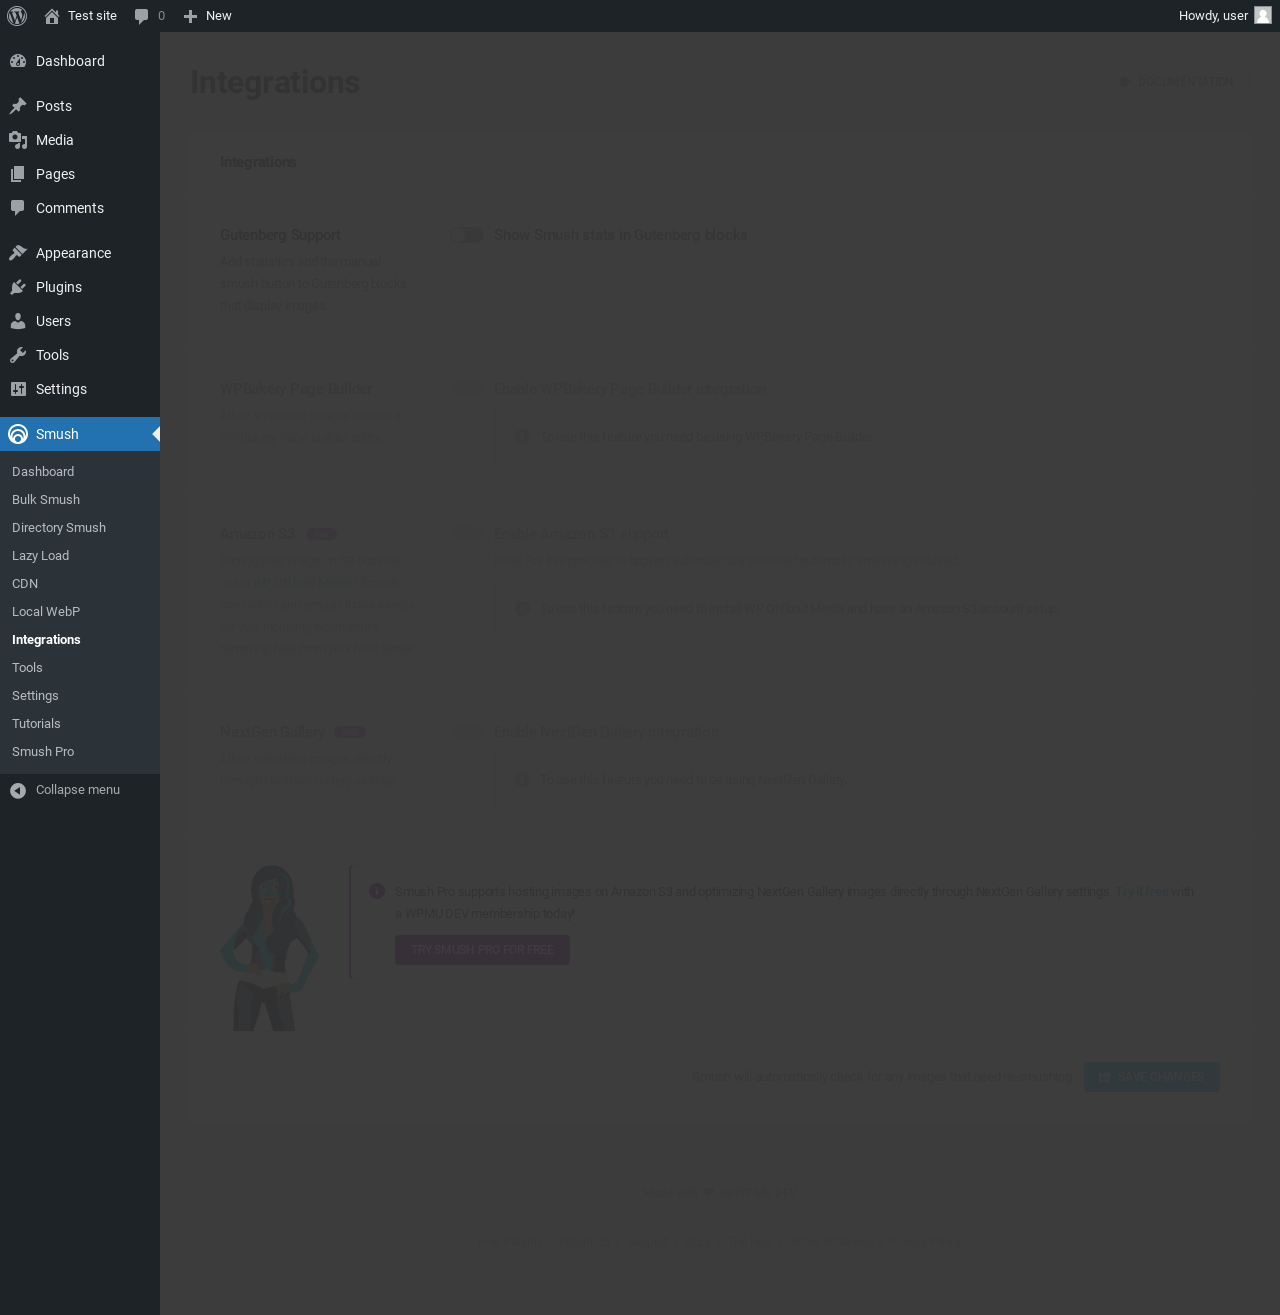Viewport: 1280px width, 1315px height.
Task: Click the Pages icon in the sidebar
Action: tap(18, 174)
